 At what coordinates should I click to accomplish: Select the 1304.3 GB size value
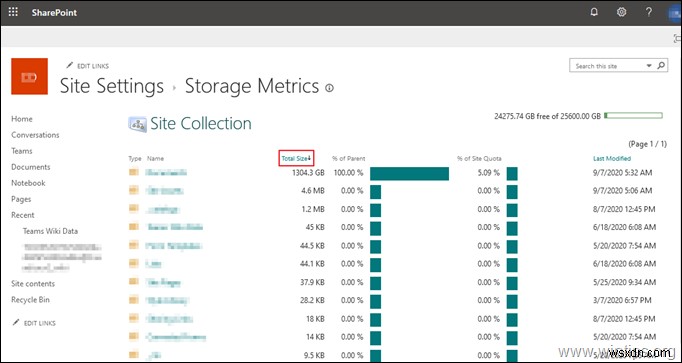click(308, 173)
